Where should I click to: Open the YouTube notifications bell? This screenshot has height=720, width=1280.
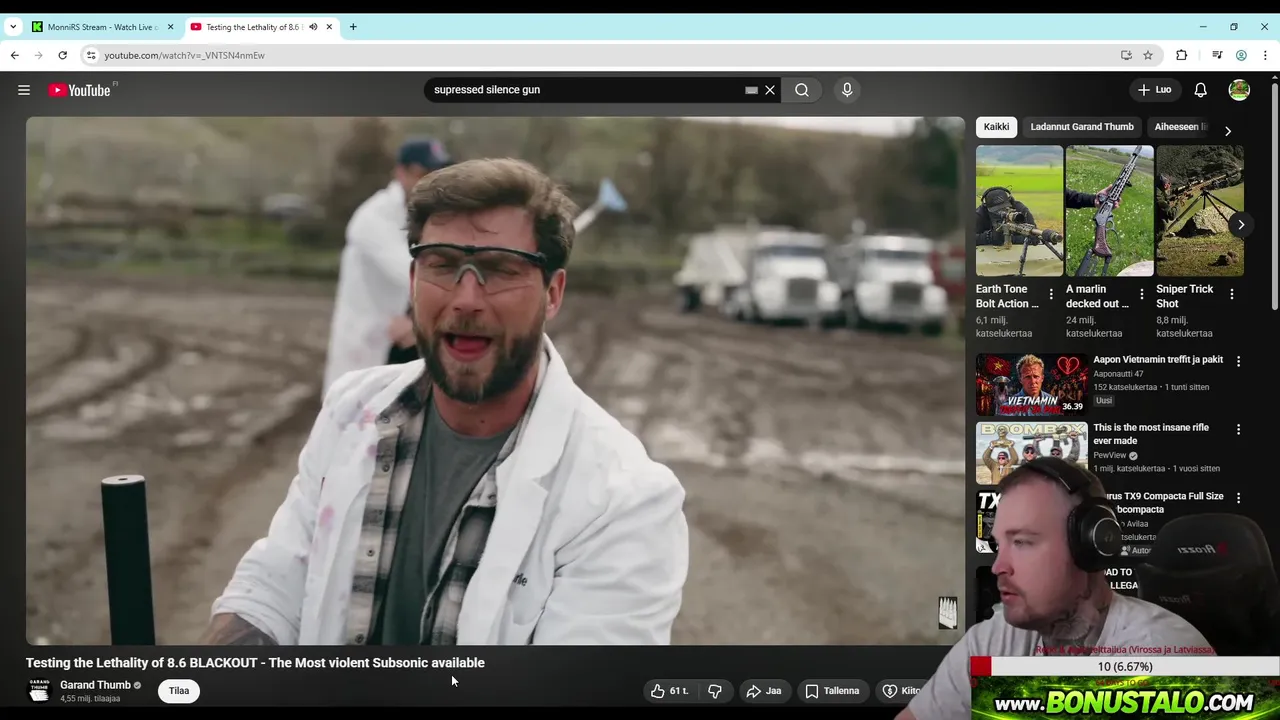(x=1201, y=90)
